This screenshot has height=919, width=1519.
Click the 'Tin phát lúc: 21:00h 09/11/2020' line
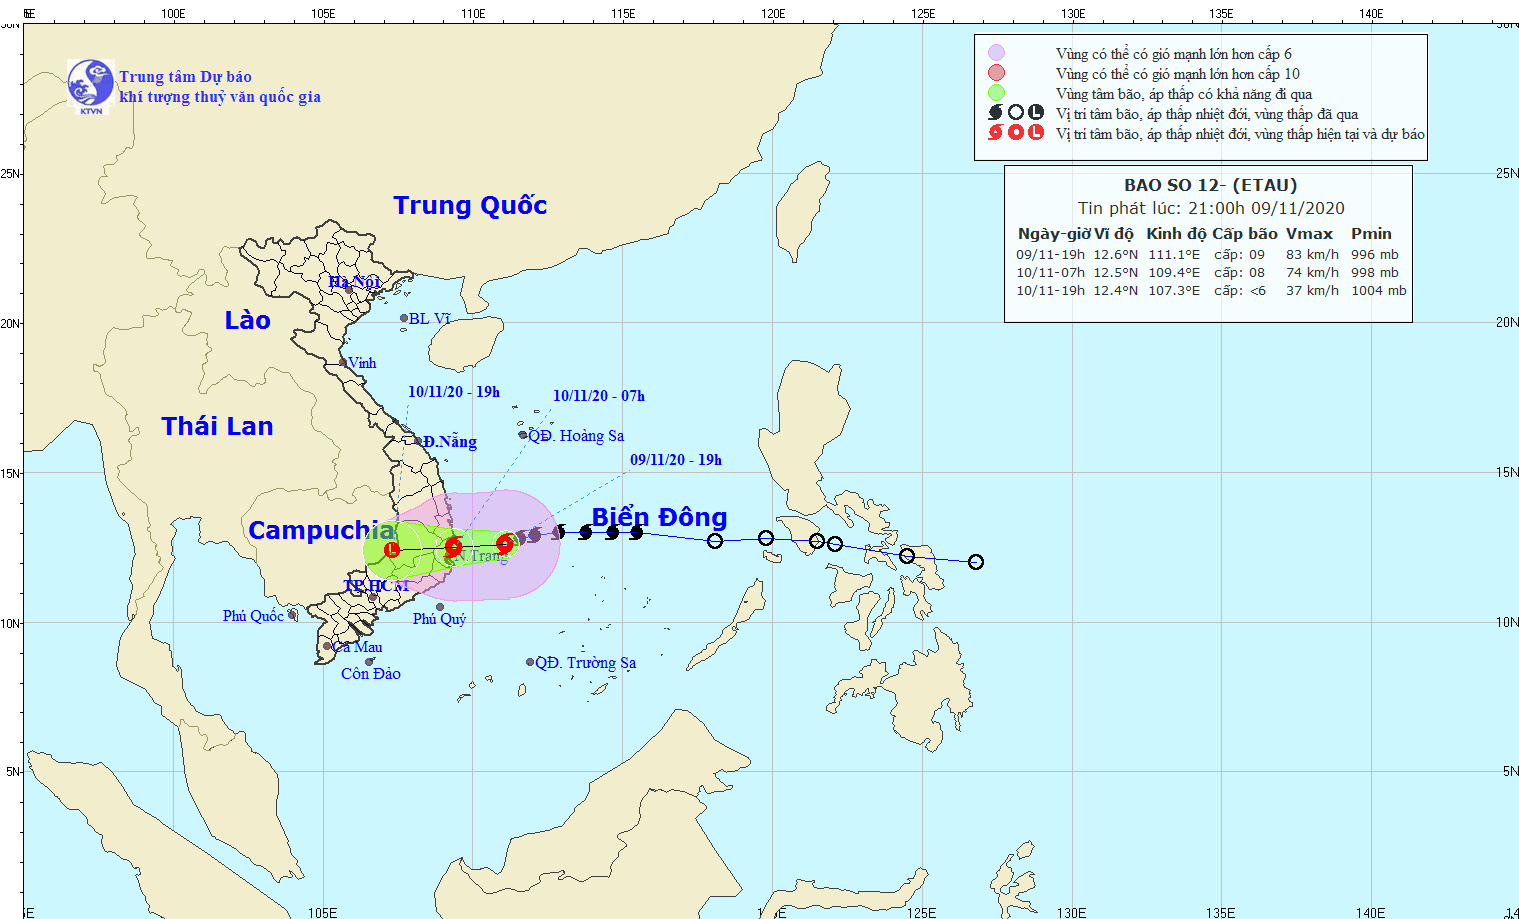point(1211,208)
